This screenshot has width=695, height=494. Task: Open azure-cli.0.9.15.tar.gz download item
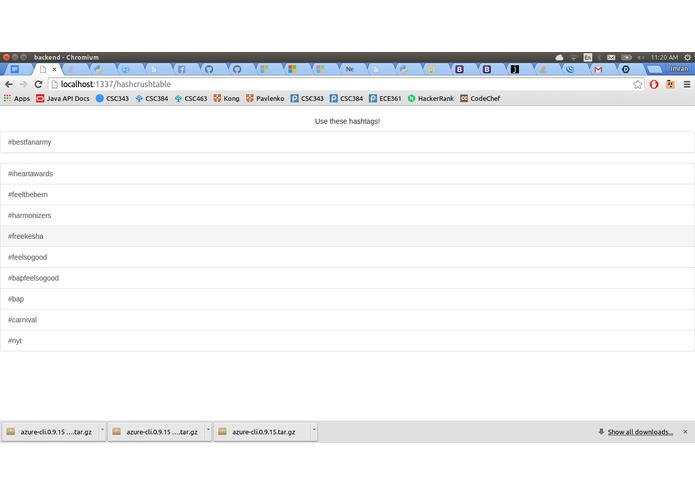pos(262,432)
